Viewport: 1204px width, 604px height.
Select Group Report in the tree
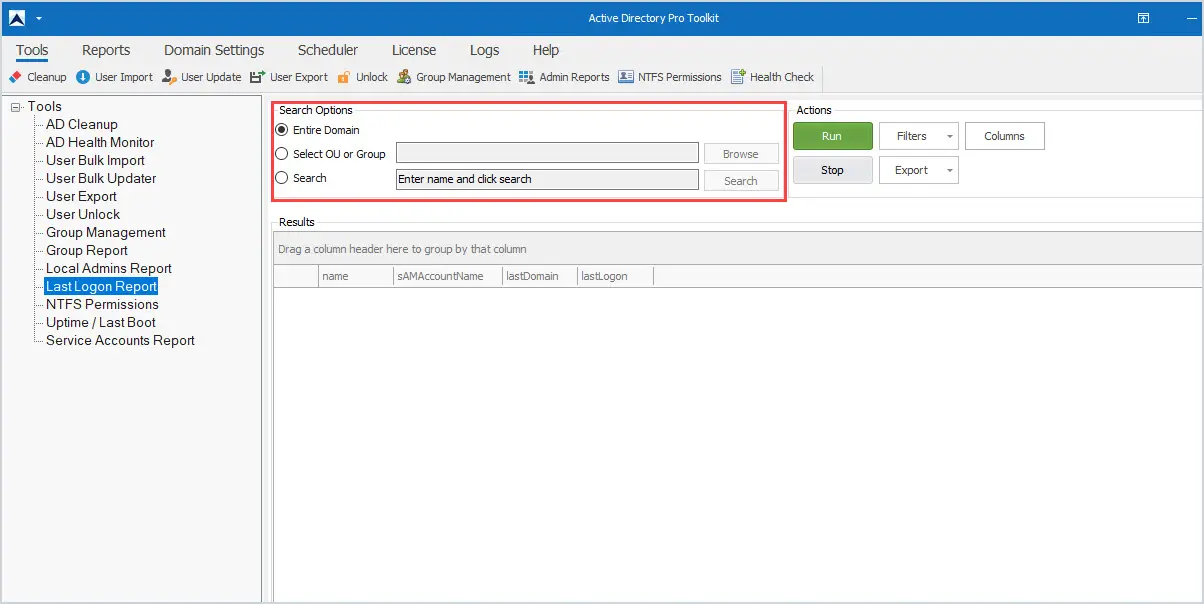(x=87, y=250)
